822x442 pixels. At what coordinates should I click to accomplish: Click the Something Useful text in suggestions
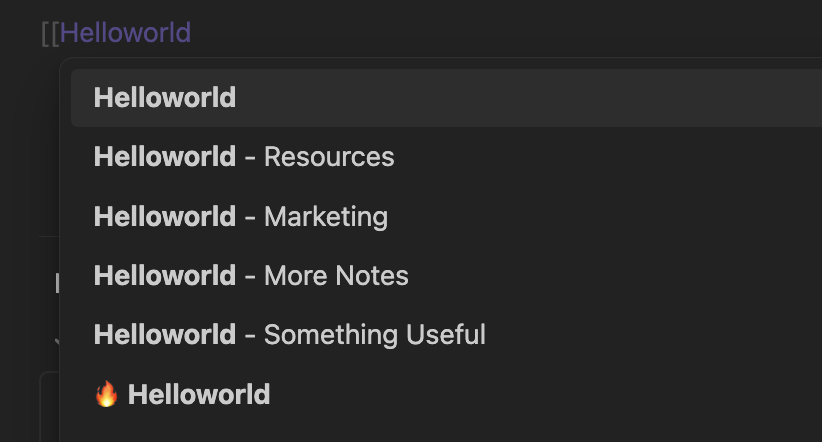pos(375,335)
